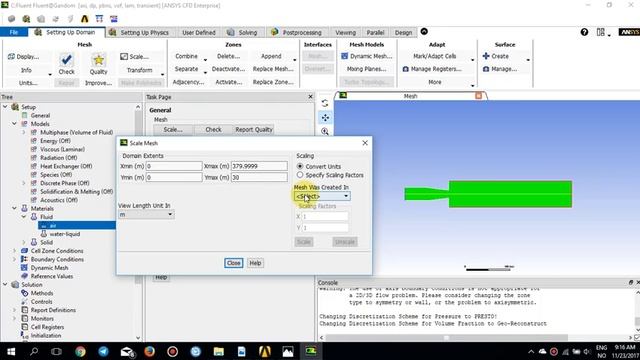Open View Length Unit In dropdown

point(146,214)
